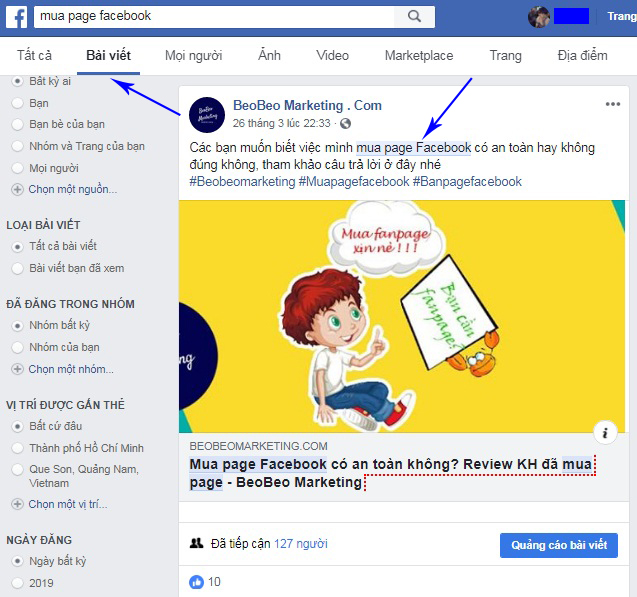The height and width of the screenshot is (597, 637).
Task: Expand Chọn một nguồn... source chooser
Action: click(x=73, y=190)
